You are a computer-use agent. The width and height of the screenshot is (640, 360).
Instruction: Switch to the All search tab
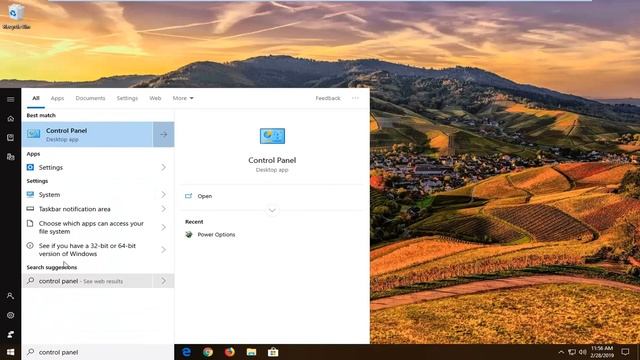click(x=36, y=98)
